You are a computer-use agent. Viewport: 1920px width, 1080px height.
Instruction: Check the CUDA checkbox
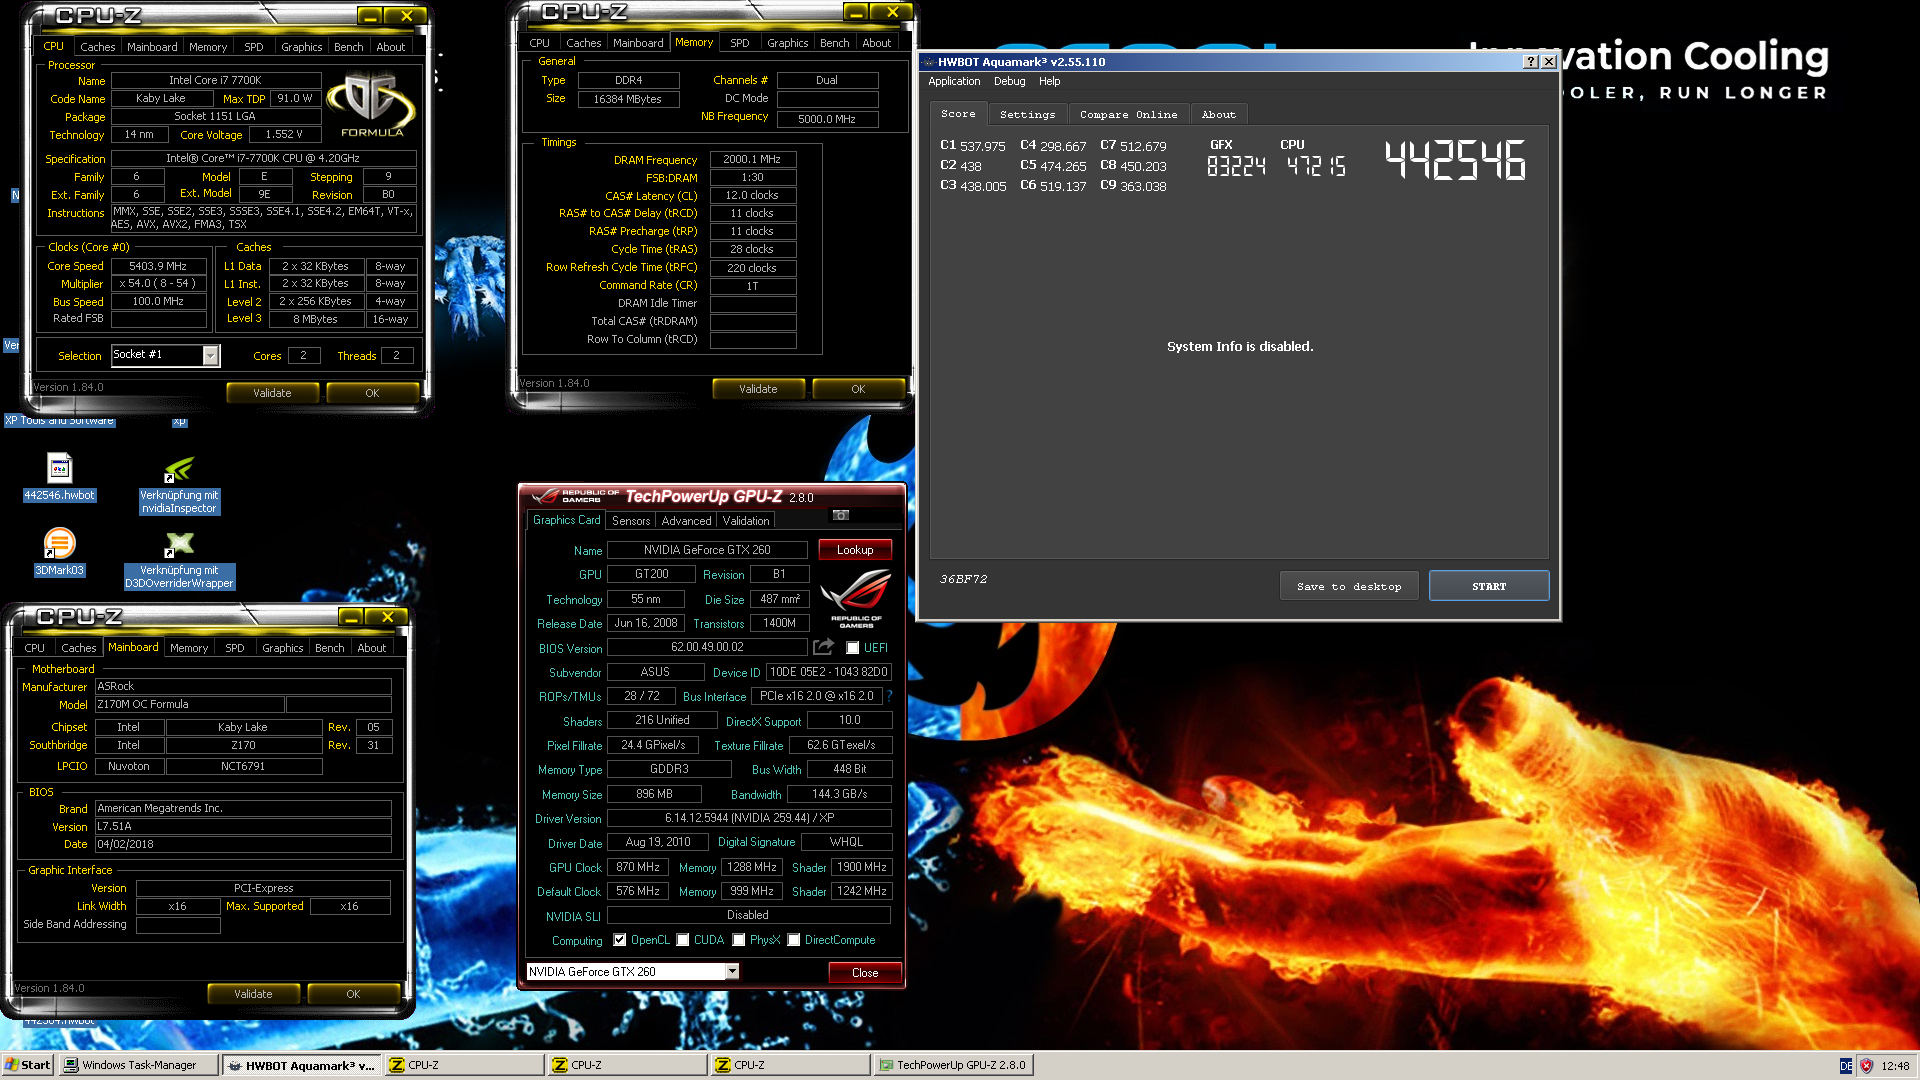(683, 940)
